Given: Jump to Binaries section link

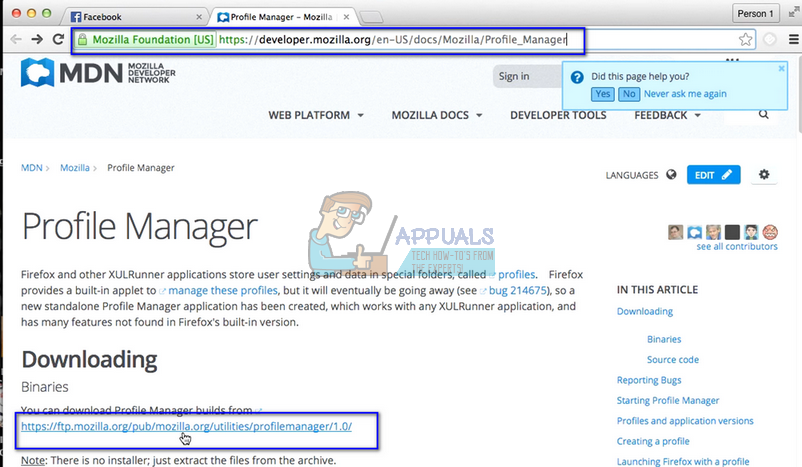Looking at the screenshot, I should 664,339.
